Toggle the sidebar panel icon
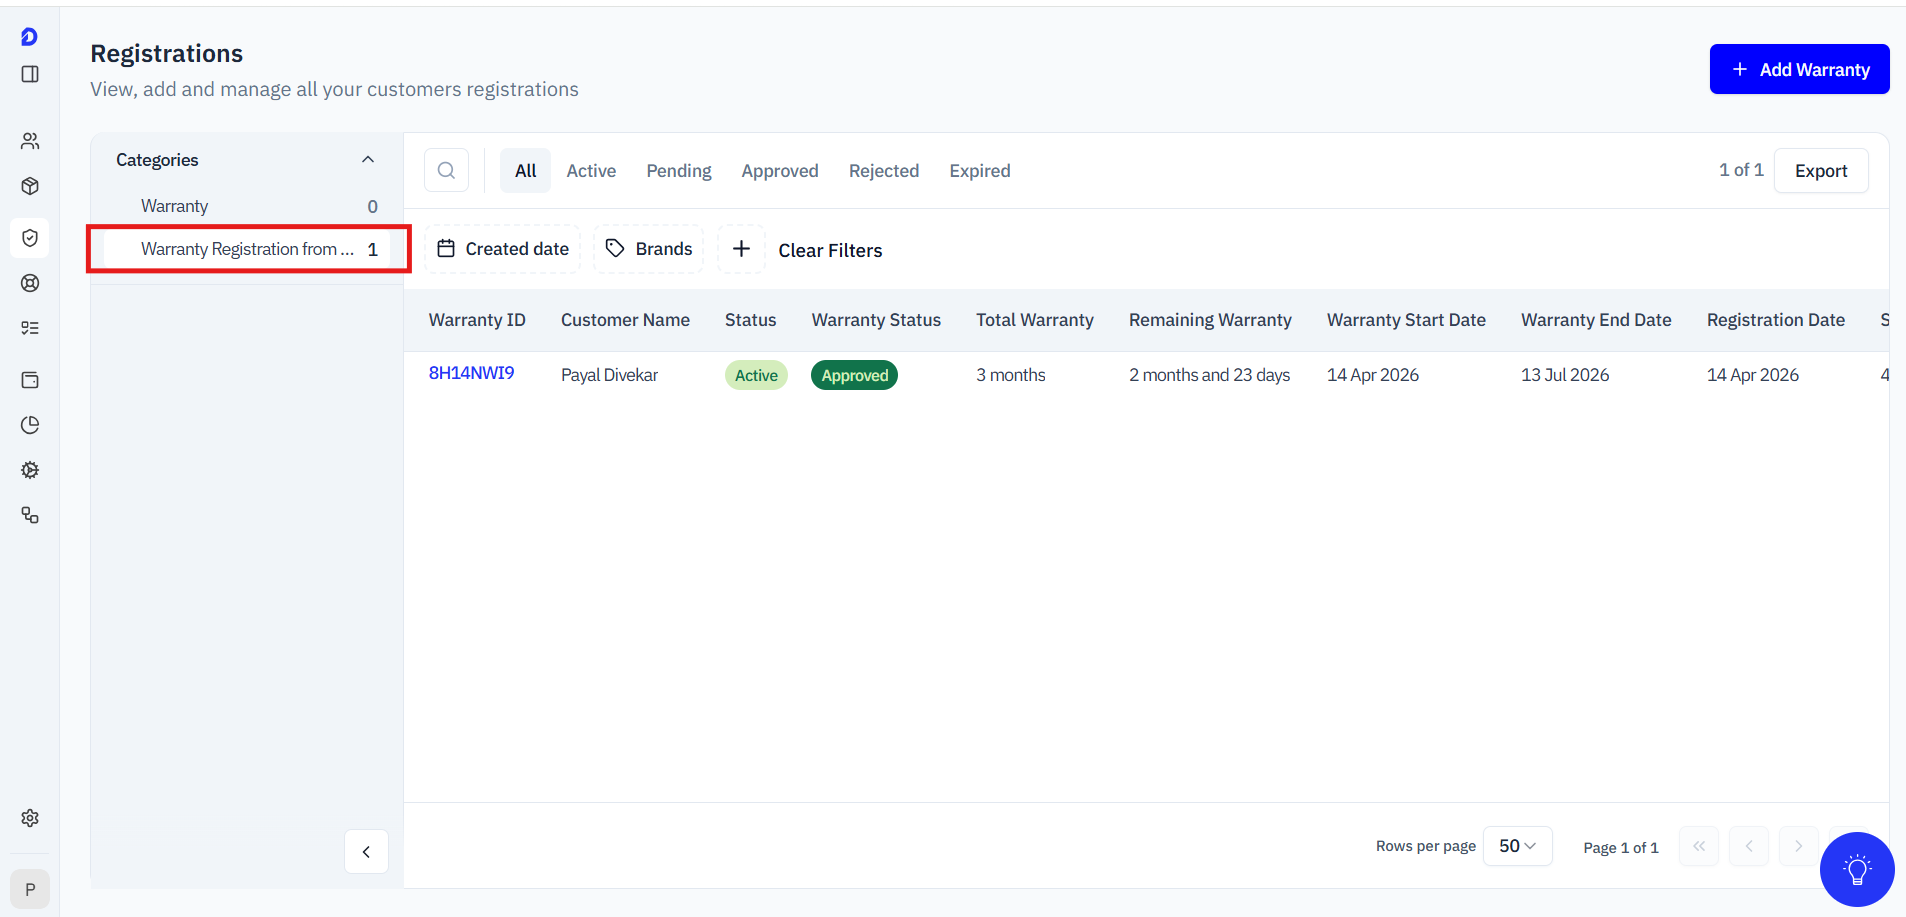 [x=30, y=74]
